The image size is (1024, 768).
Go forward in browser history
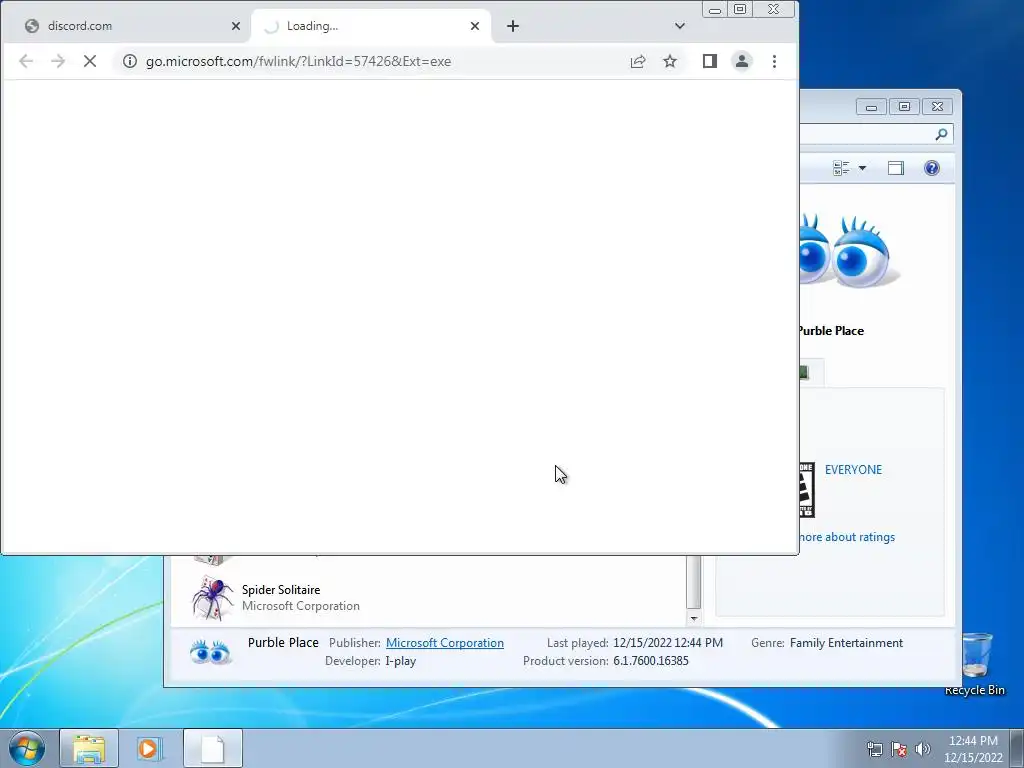coord(58,61)
